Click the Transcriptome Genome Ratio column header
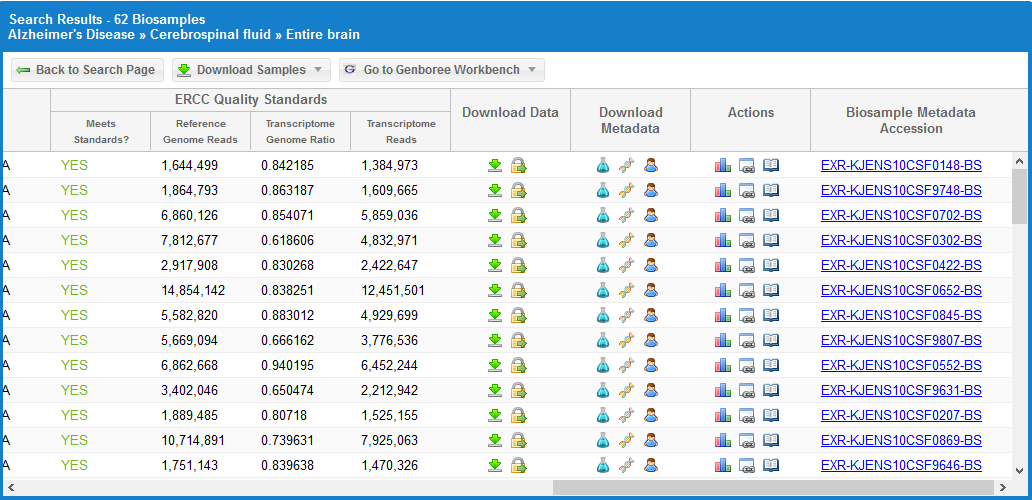Image resolution: width=1032 pixels, height=500 pixels. [x=300, y=131]
